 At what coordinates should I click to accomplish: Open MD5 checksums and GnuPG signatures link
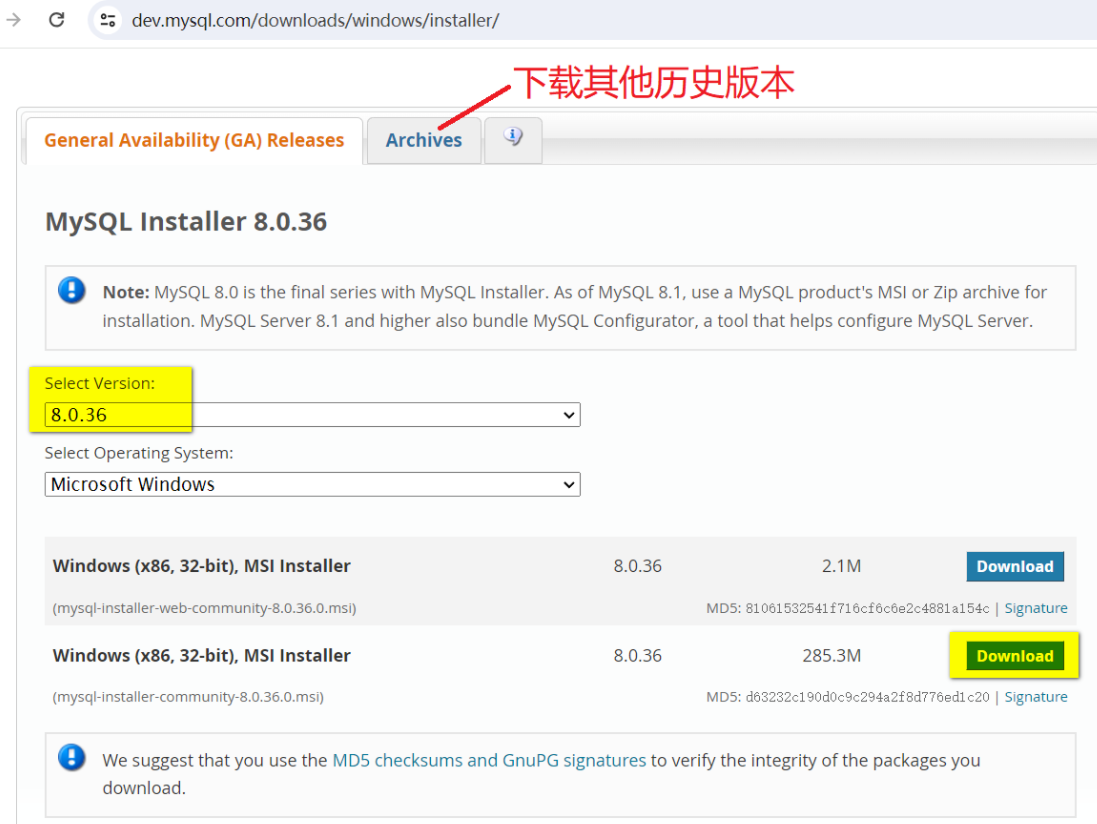point(489,760)
